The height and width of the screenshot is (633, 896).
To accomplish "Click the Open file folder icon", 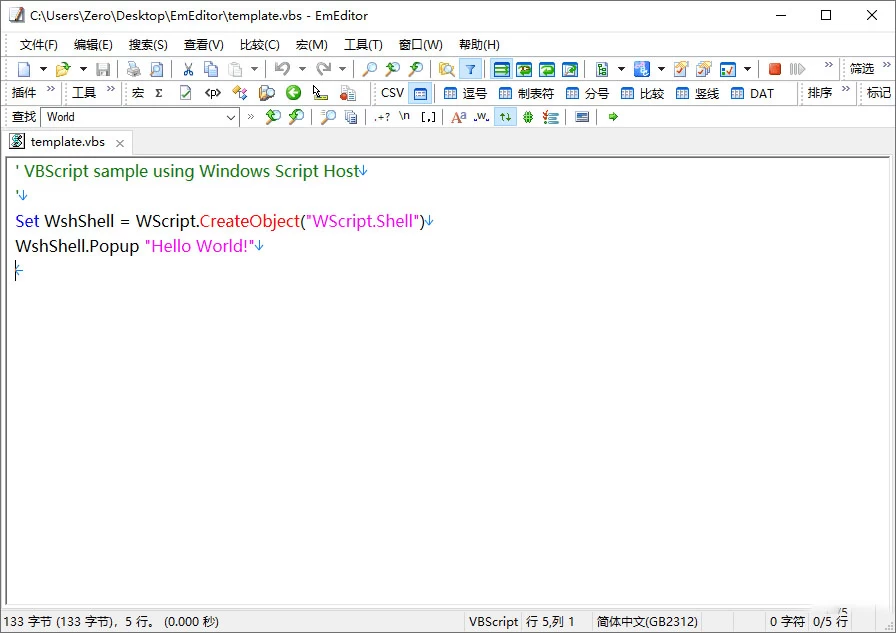I will pyautogui.click(x=63, y=69).
